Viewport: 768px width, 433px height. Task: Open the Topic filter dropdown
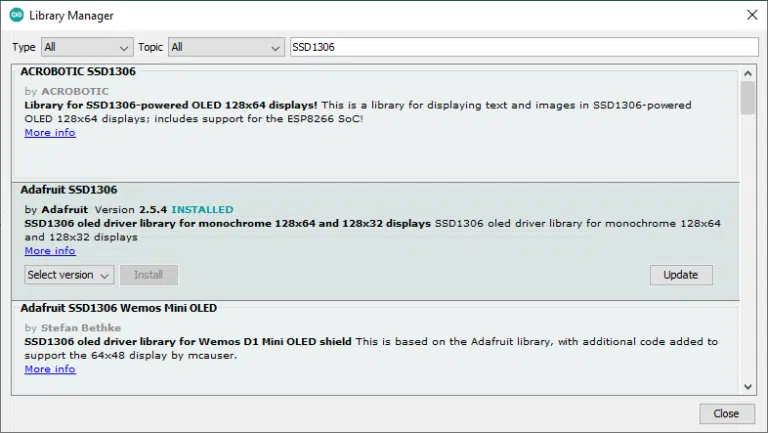226,47
